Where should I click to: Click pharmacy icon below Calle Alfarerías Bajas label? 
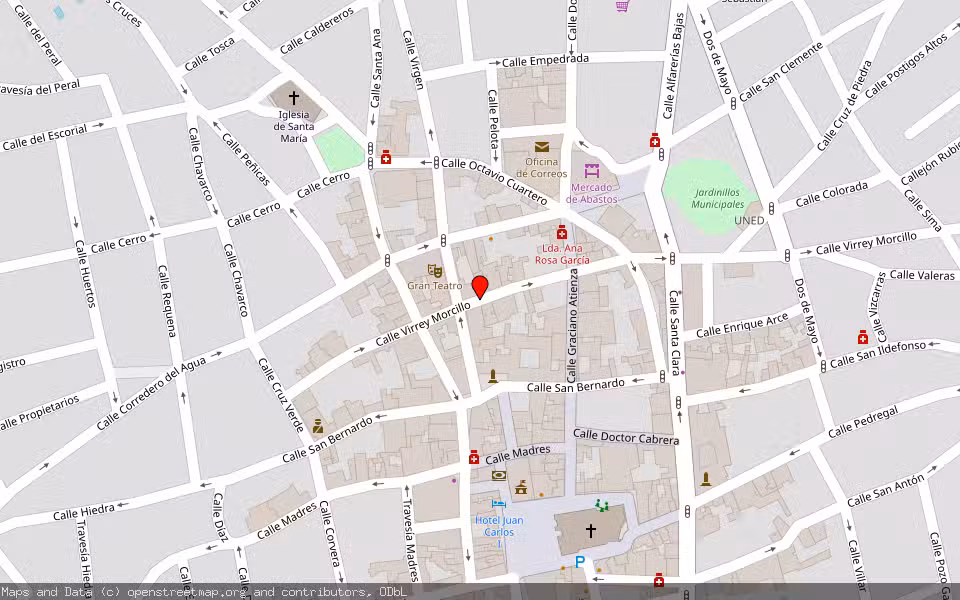(x=654, y=140)
